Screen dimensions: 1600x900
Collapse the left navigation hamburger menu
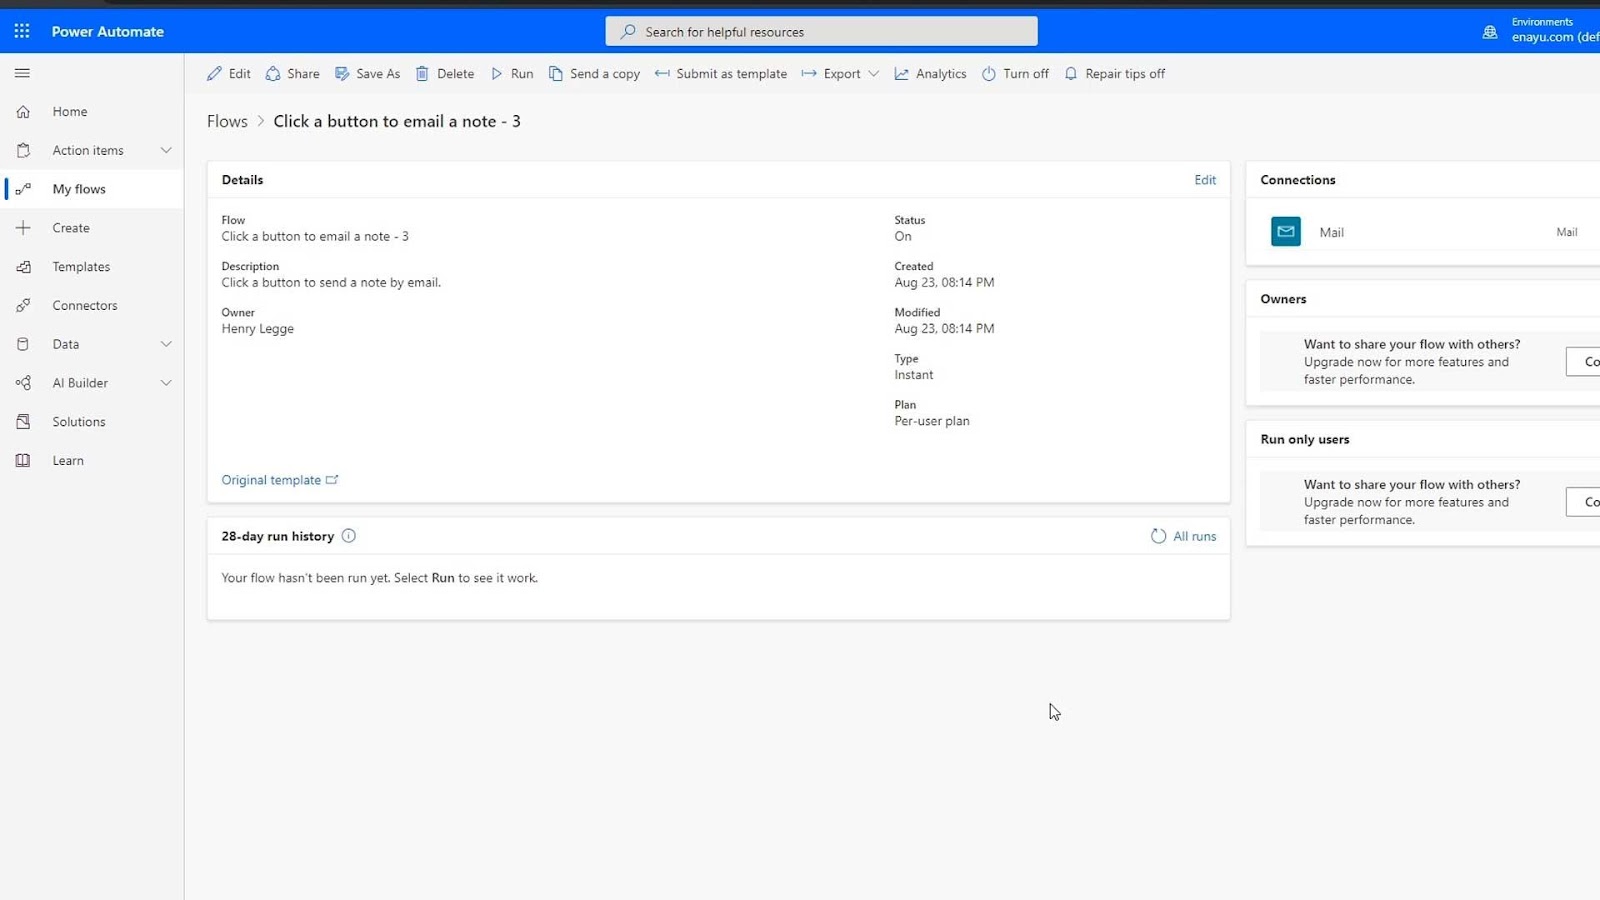point(22,73)
